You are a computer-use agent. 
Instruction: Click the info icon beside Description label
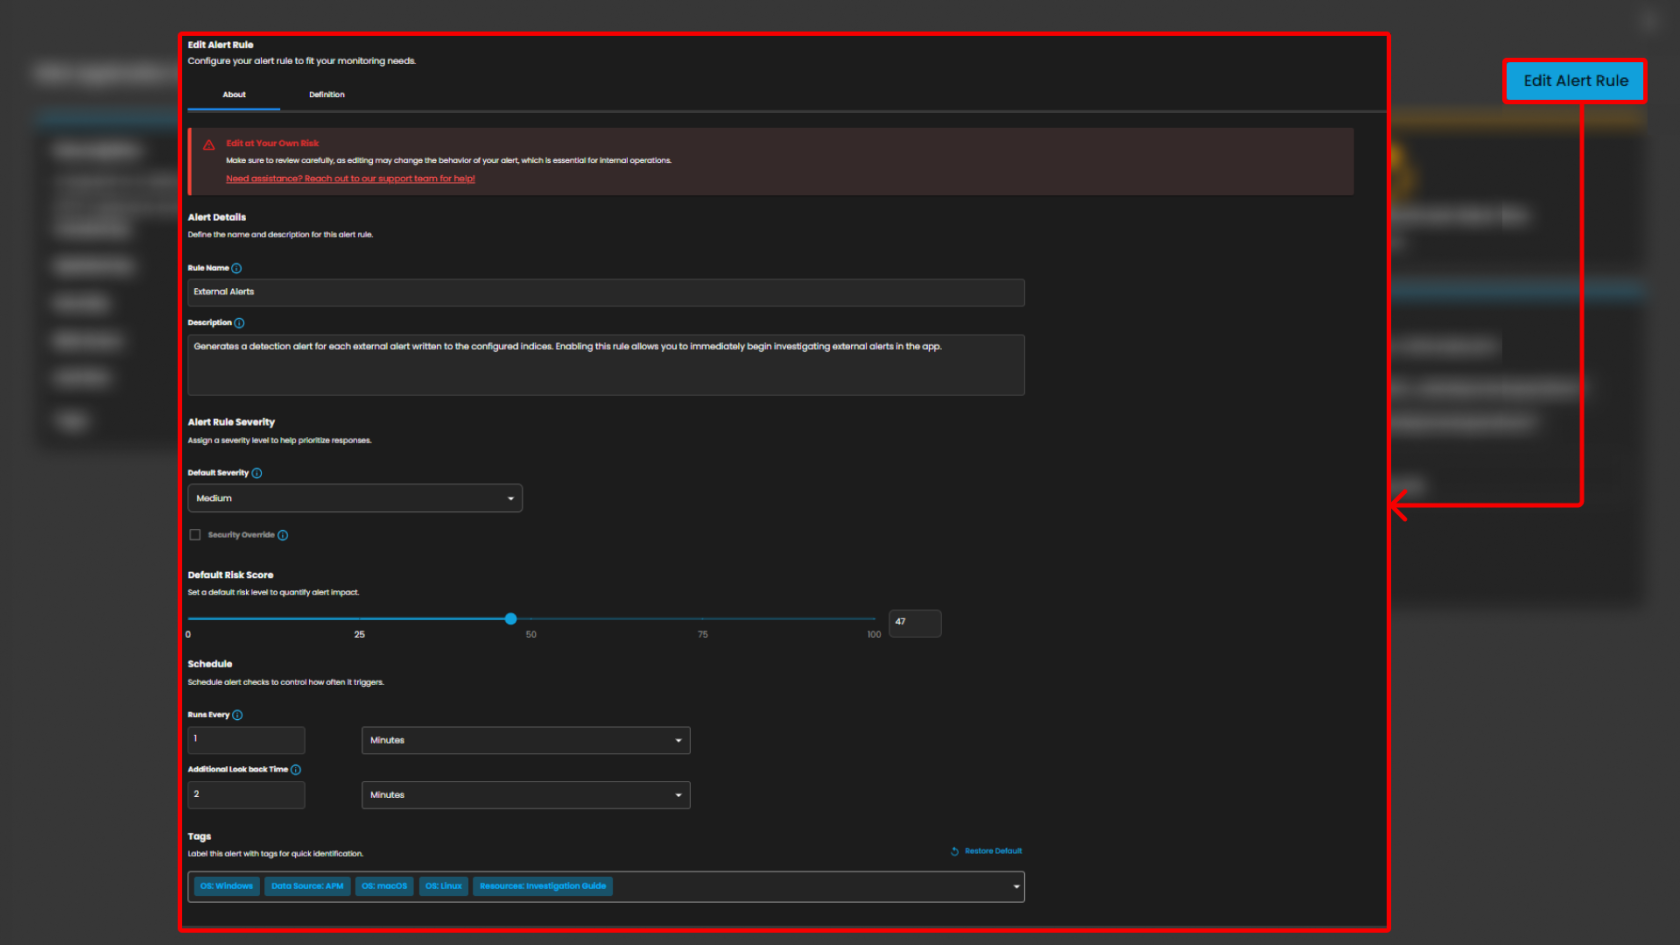[239, 323]
